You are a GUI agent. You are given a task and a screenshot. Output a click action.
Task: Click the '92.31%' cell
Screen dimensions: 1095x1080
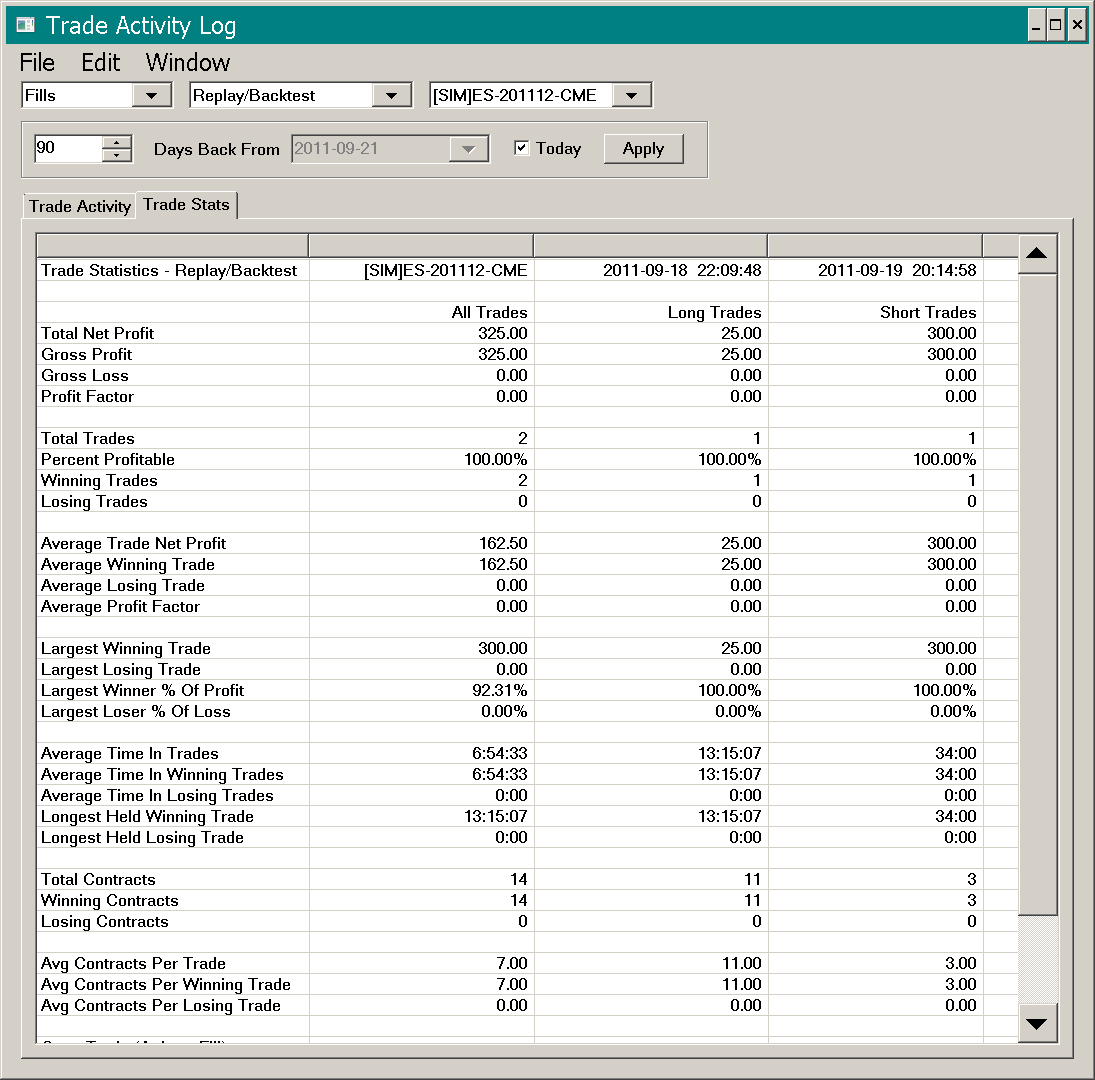click(499, 690)
